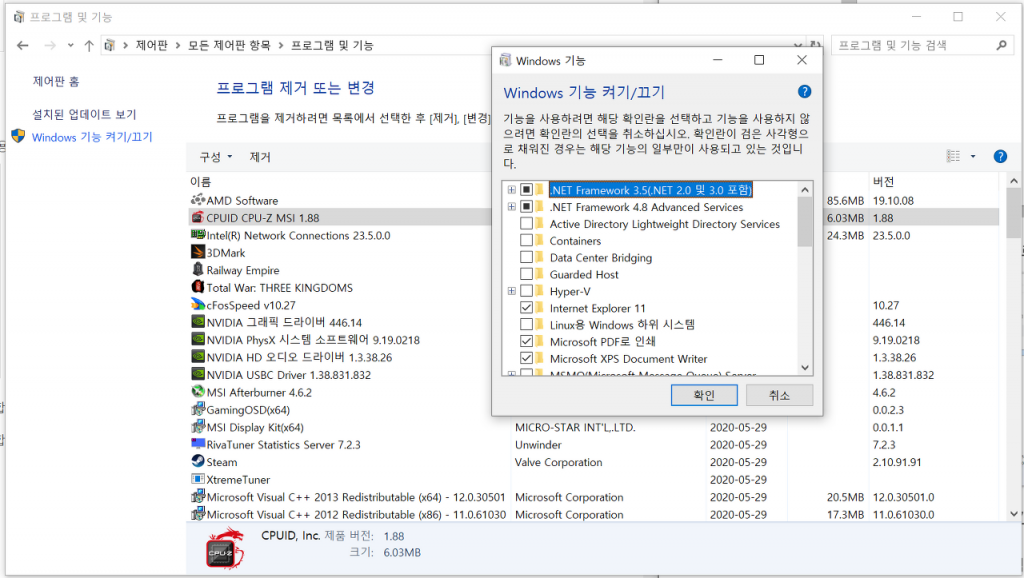The image size is (1024, 578).
Task: Open the 설치된 업데이트 보기 link
Action: [84, 114]
